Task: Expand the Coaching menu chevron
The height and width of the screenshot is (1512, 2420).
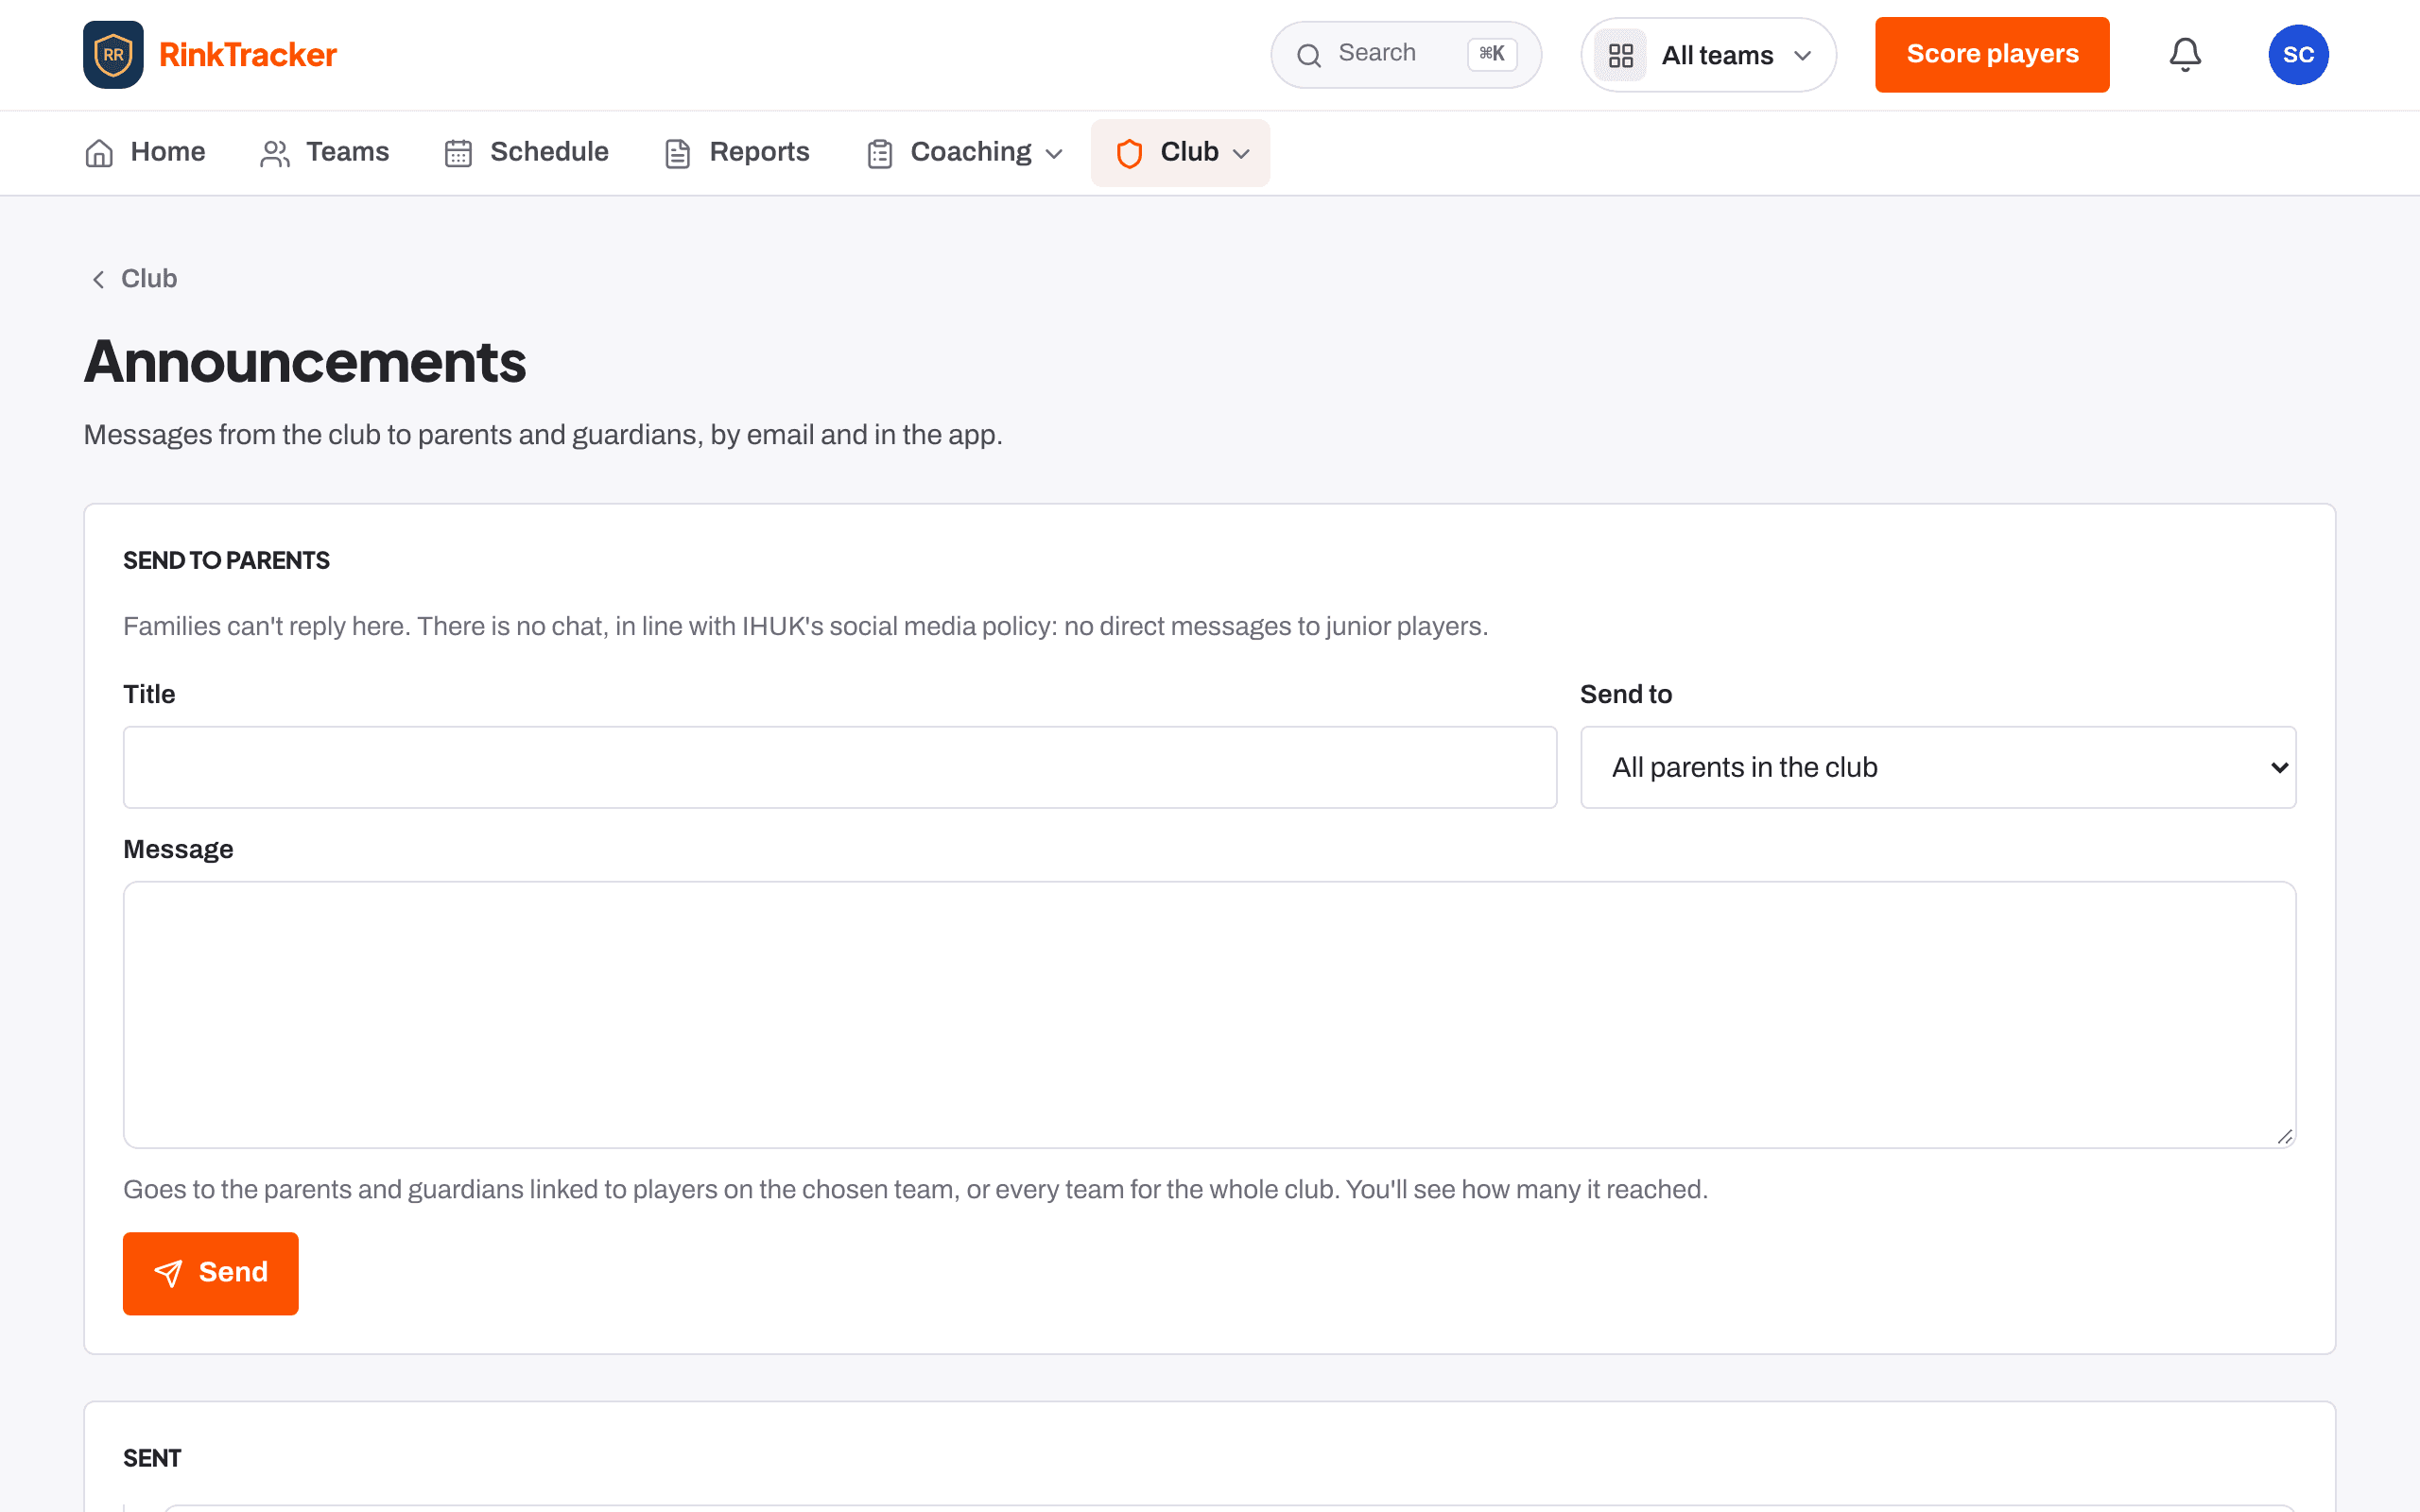Action: point(1054,153)
